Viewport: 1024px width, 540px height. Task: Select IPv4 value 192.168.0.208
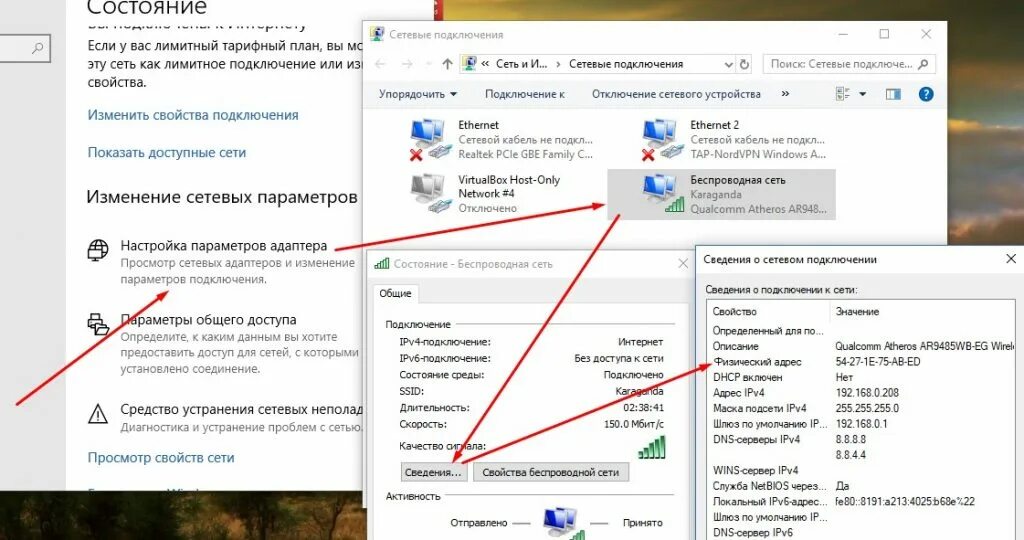tap(867, 393)
